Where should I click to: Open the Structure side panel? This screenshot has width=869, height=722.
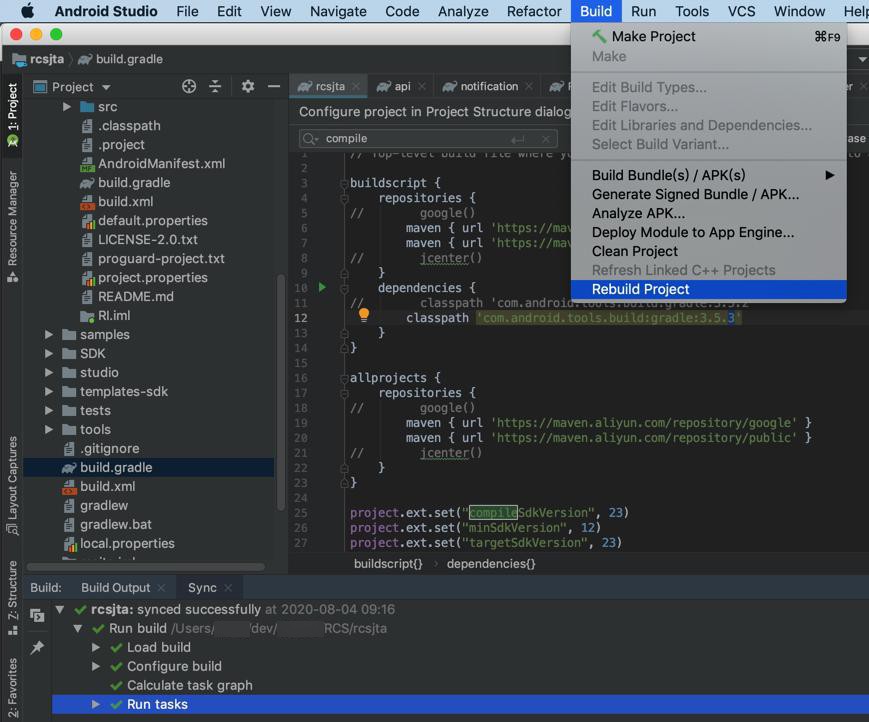tap(12, 598)
